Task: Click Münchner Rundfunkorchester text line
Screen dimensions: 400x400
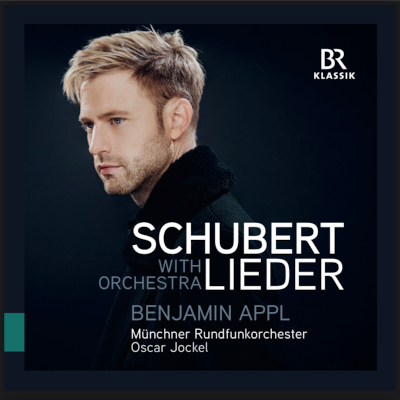Action: coord(219,333)
